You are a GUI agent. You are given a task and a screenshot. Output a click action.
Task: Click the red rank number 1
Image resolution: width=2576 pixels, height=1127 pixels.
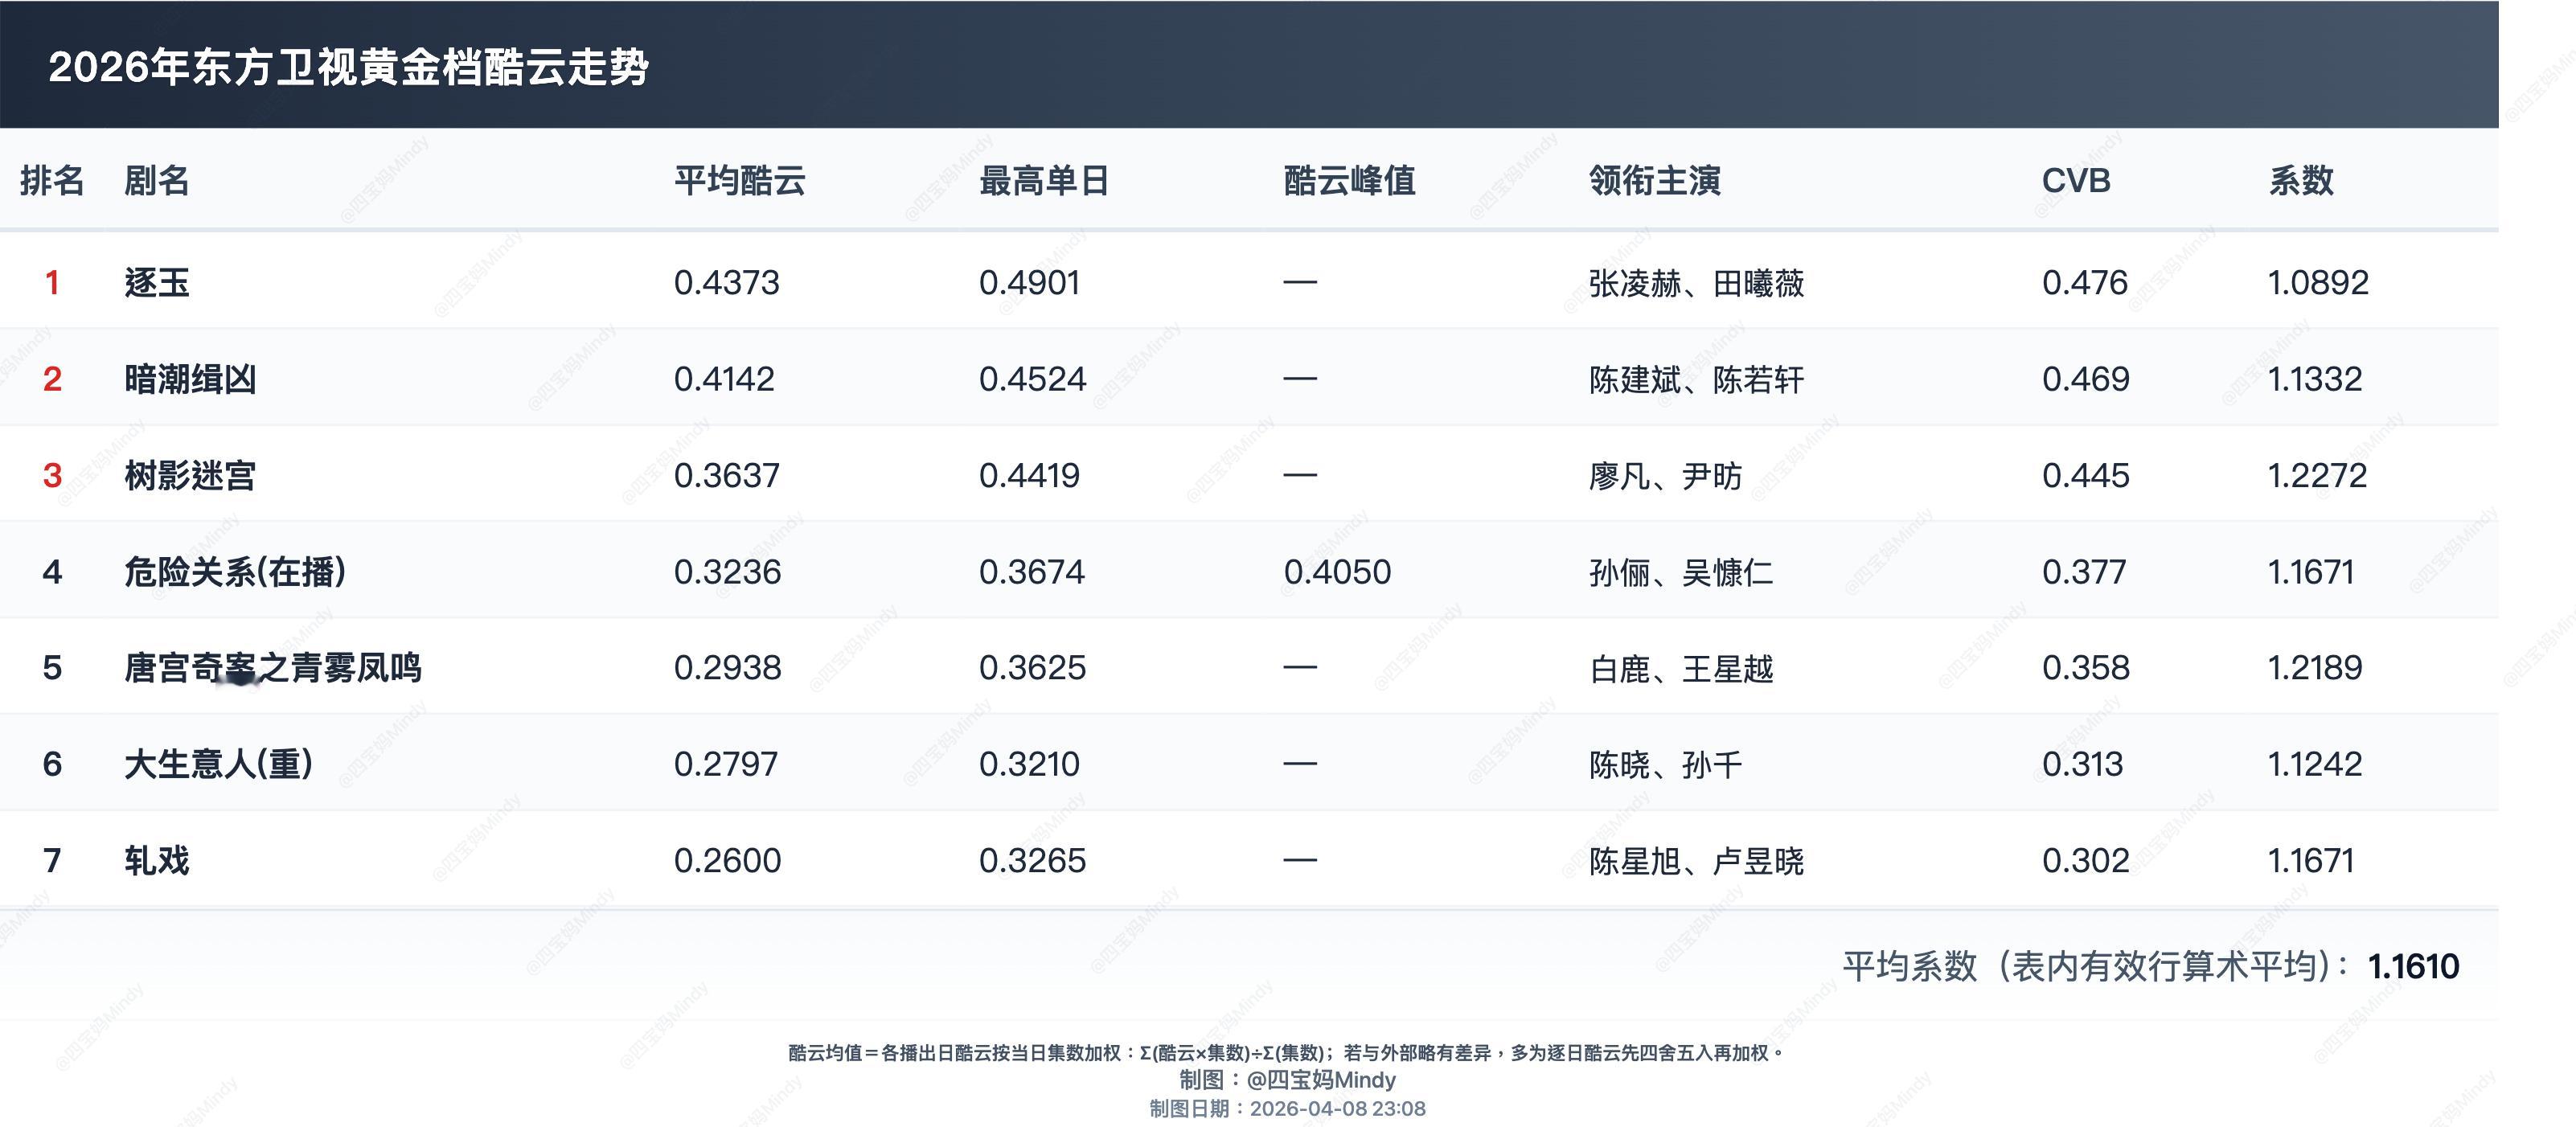click(52, 283)
